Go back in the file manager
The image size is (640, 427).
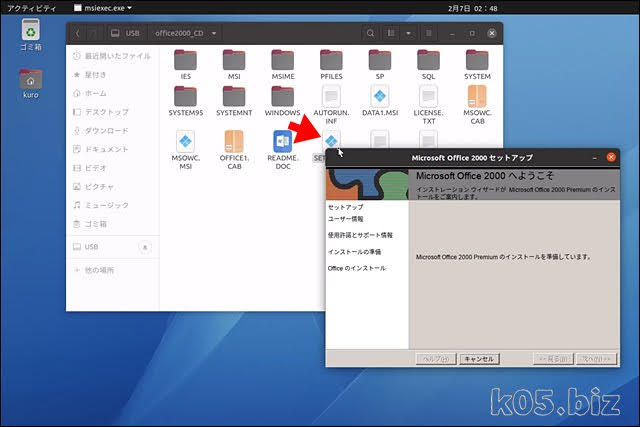click(x=78, y=33)
